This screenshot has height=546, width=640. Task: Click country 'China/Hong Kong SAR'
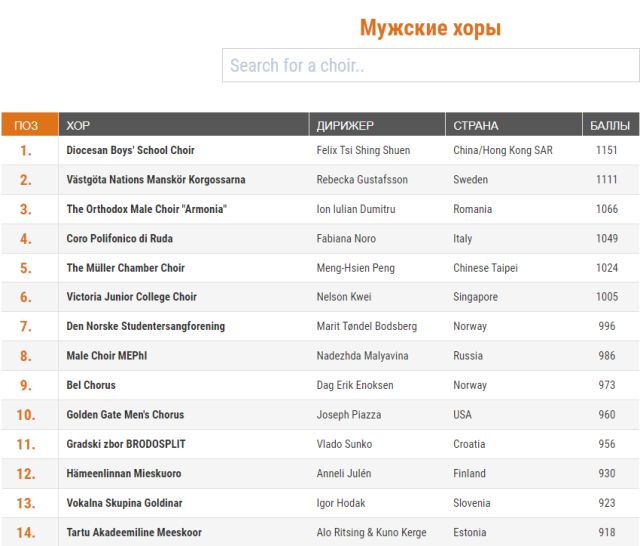(x=503, y=150)
